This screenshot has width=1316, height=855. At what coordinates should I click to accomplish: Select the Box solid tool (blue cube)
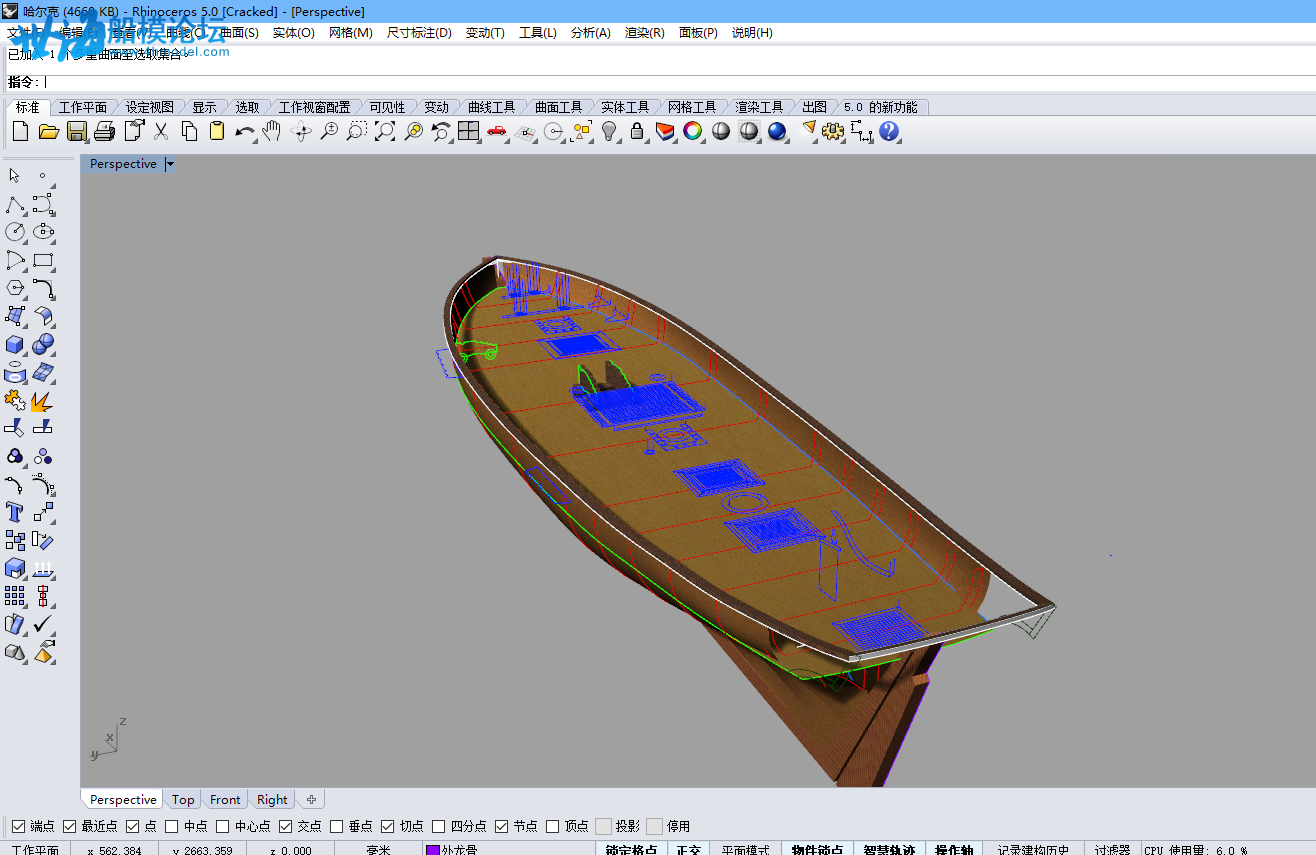(15, 345)
